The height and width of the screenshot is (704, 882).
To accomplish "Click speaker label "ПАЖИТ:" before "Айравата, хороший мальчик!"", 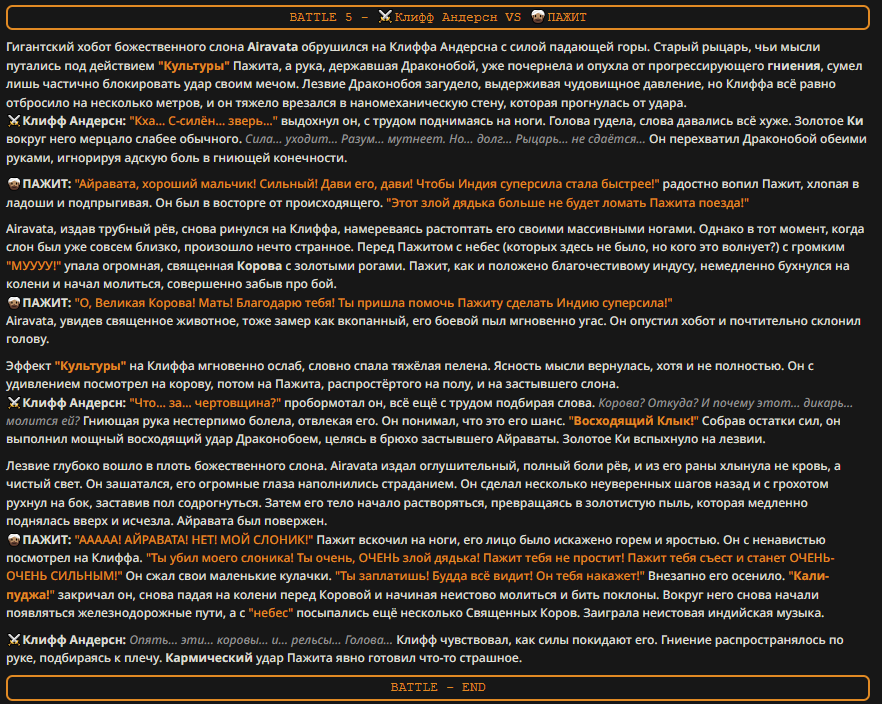I will pyautogui.click(x=47, y=184).
